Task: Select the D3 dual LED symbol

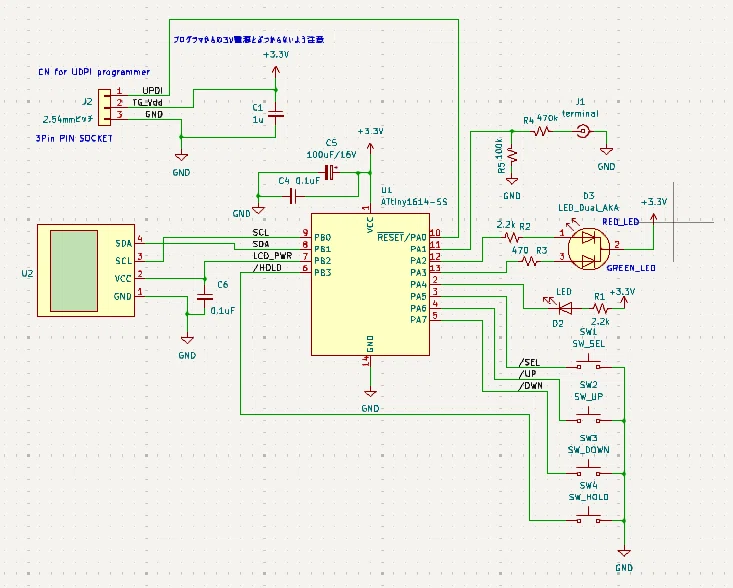Action: pos(589,249)
